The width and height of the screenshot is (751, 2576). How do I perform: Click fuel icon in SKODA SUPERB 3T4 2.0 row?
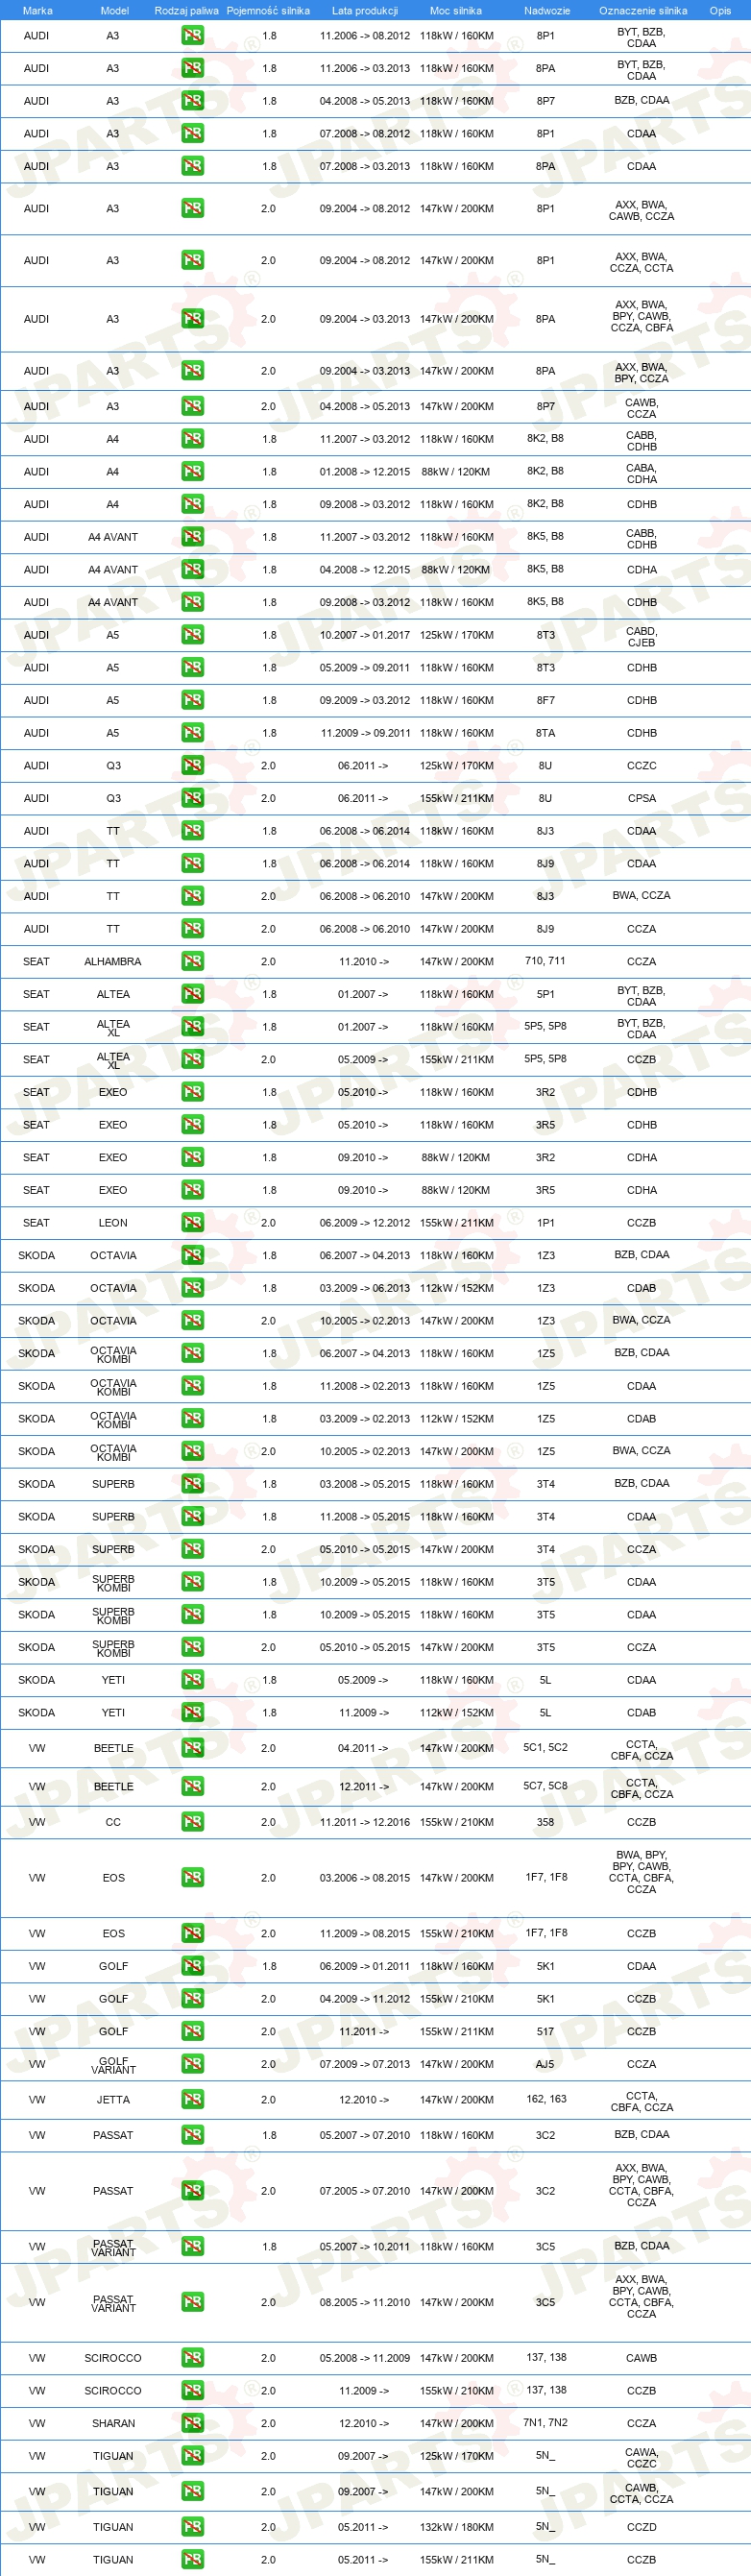coord(193,1549)
